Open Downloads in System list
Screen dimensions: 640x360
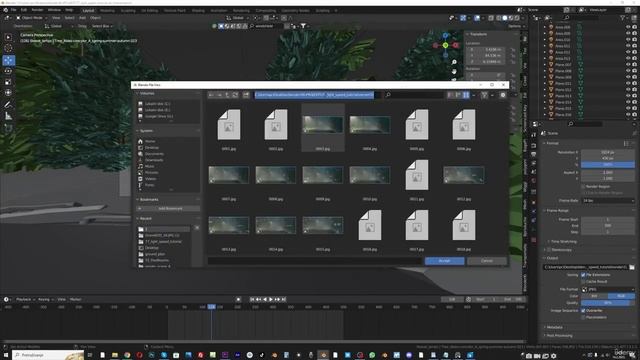point(154,160)
